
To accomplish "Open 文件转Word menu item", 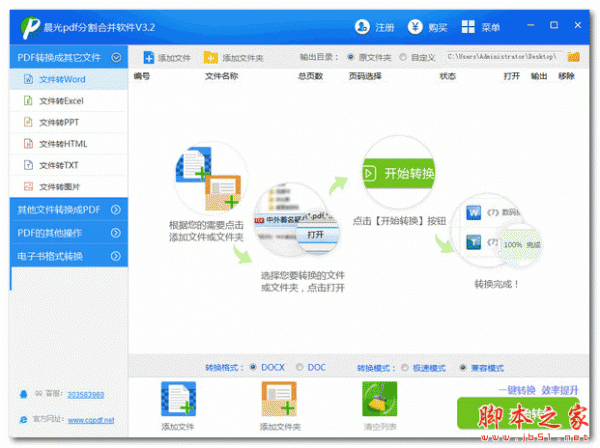I will coord(69,79).
